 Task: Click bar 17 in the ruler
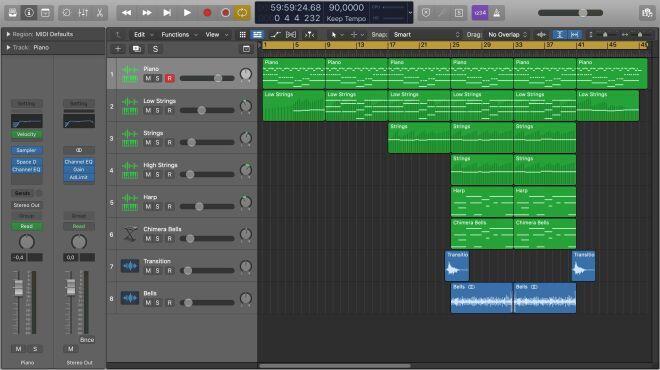pyautogui.click(x=392, y=45)
